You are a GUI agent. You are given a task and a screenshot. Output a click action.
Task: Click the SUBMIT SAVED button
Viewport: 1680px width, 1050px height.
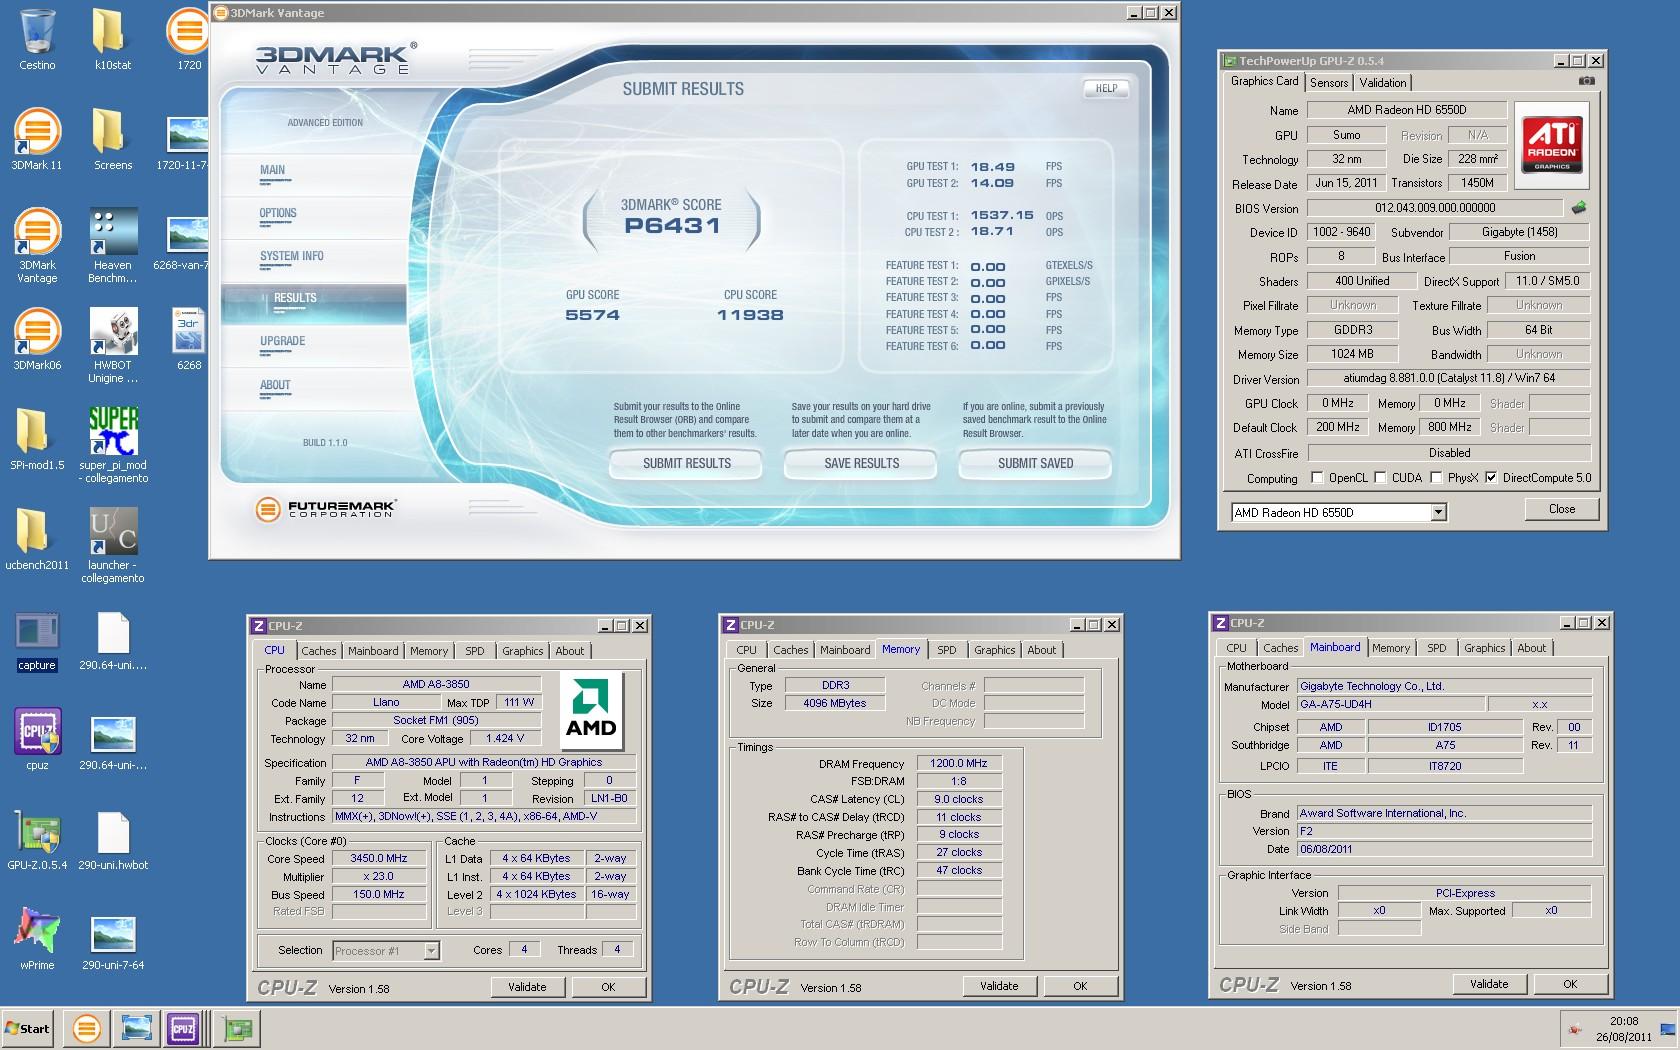1035,463
